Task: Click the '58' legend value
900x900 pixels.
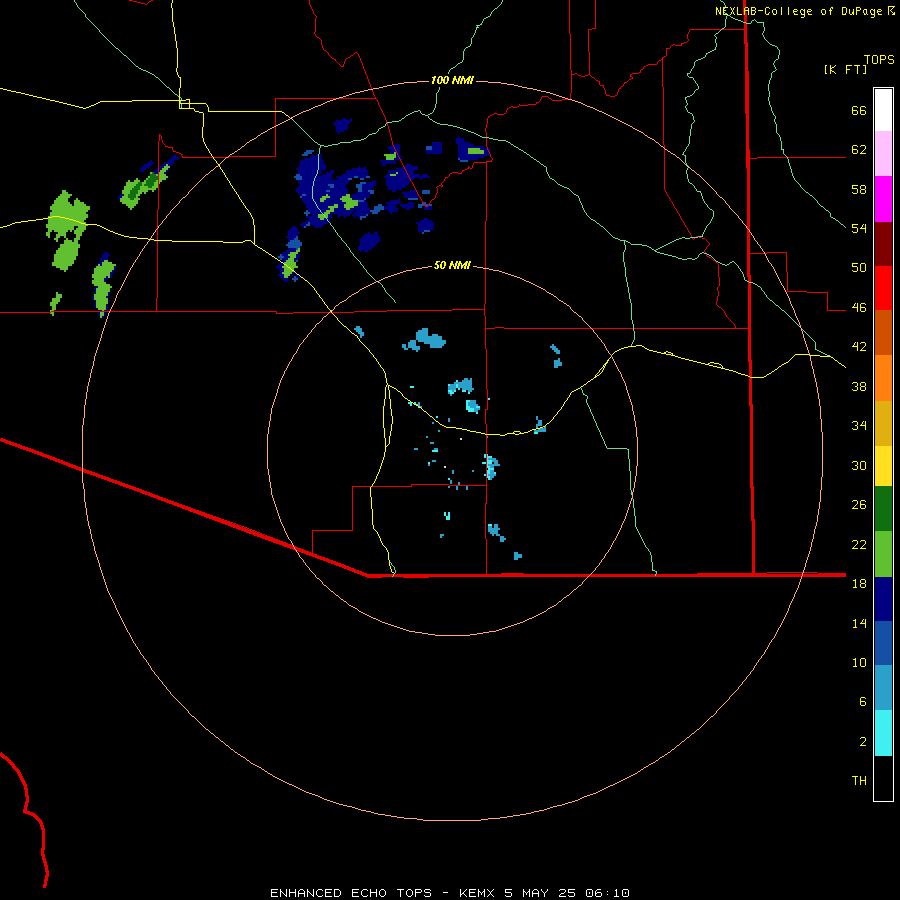Action: (x=859, y=189)
